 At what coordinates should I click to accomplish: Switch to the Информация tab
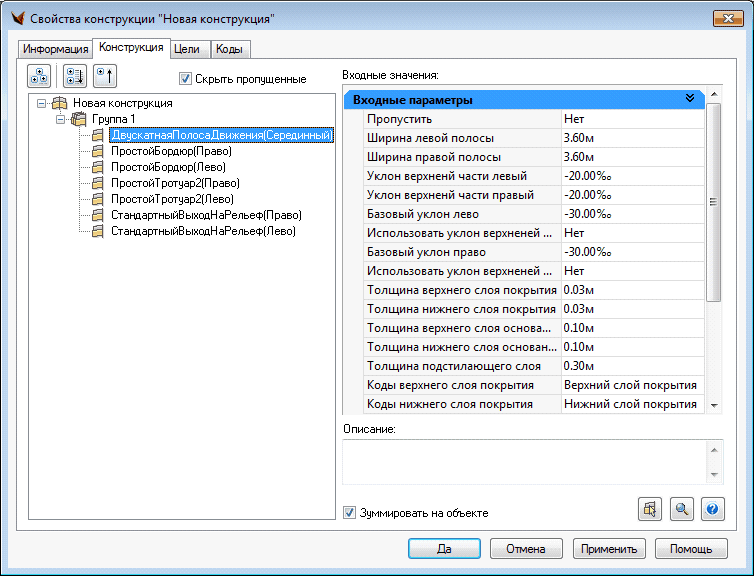[x=56, y=49]
